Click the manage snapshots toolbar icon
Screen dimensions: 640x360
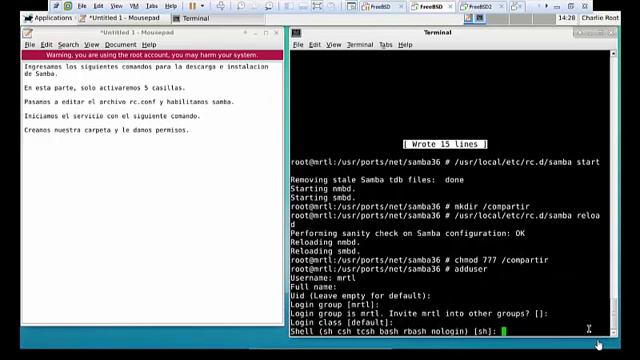click(269, 6)
